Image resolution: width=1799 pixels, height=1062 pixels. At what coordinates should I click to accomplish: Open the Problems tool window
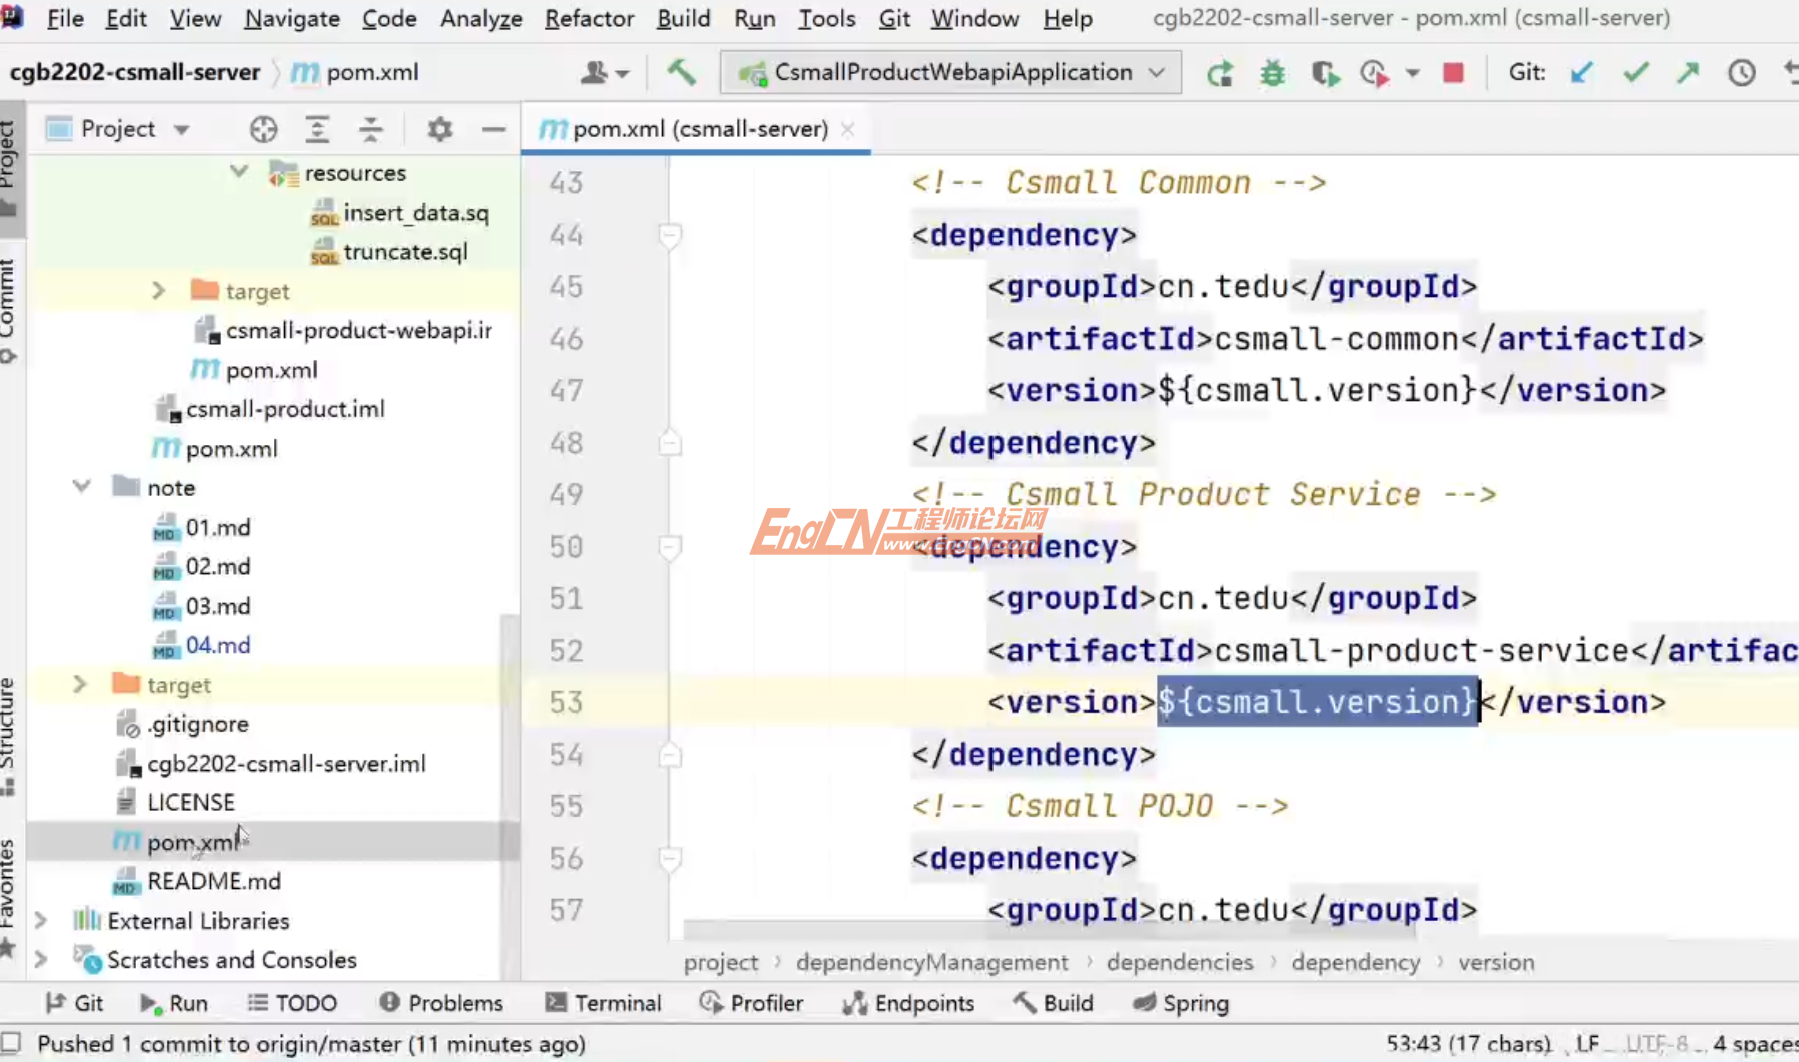click(x=441, y=1003)
